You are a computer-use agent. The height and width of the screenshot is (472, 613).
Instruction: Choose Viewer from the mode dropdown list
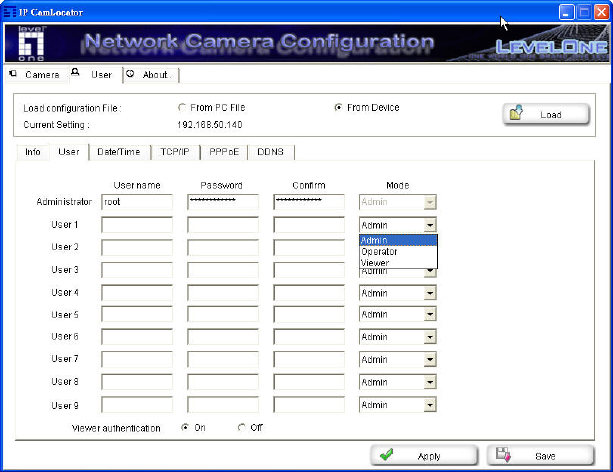[x=375, y=263]
